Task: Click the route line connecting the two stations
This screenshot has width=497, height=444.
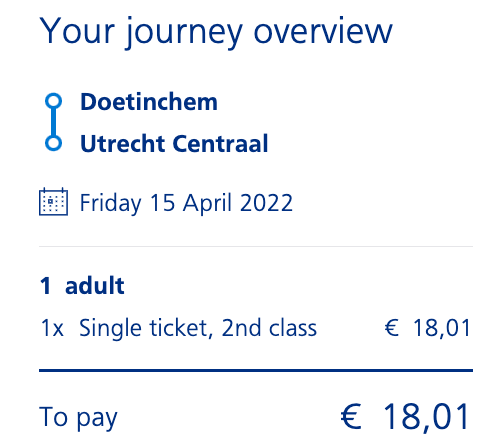Action: click(54, 122)
